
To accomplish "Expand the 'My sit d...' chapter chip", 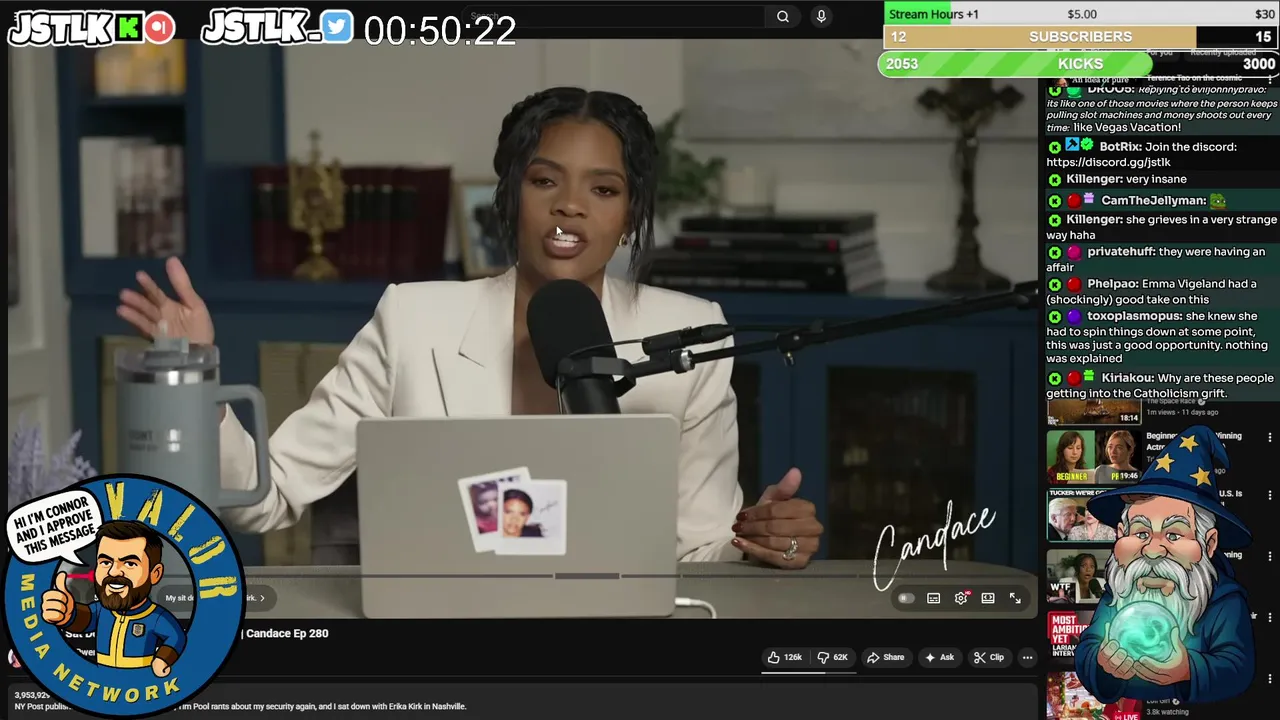I will [215, 598].
